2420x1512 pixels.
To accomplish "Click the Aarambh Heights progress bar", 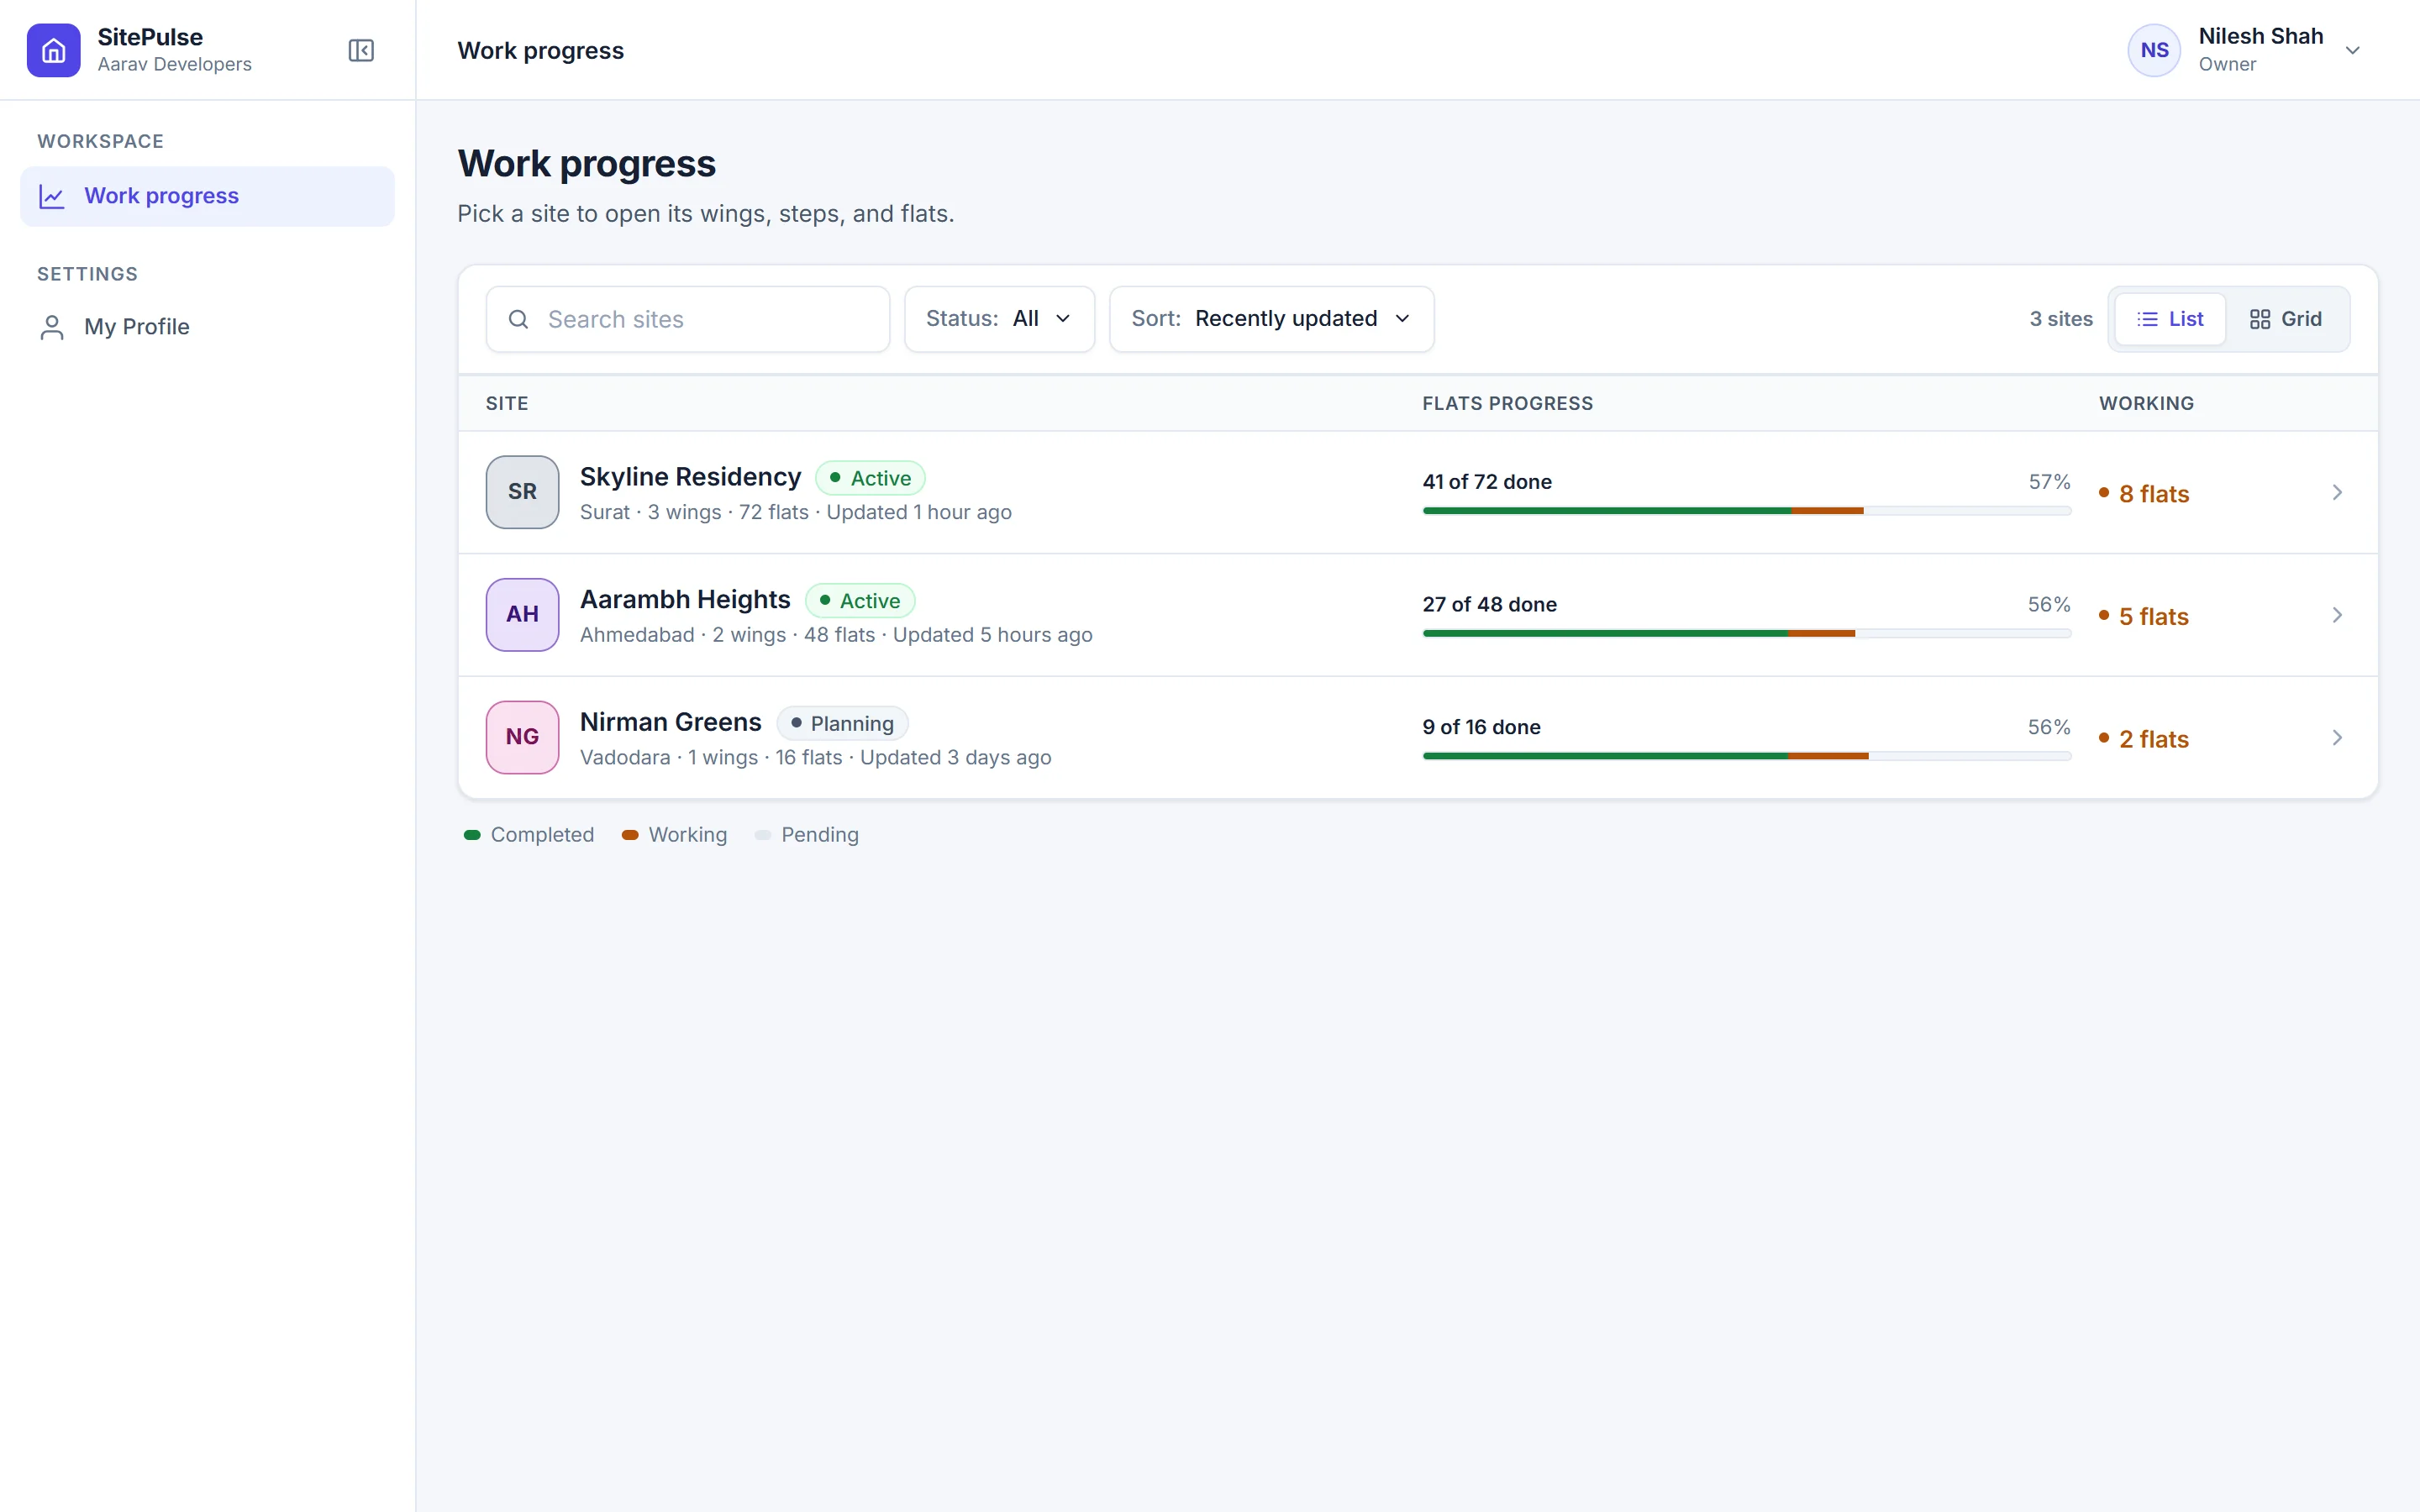I will click(x=1746, y=634).
